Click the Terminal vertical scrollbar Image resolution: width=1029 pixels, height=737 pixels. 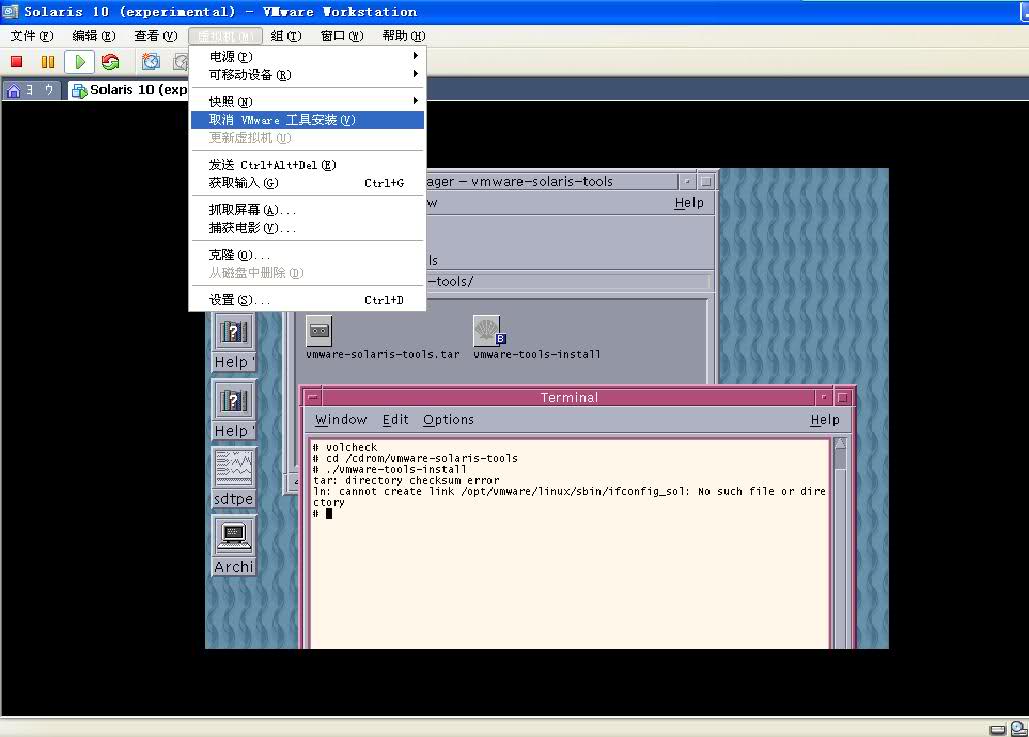tap(840, 541)
